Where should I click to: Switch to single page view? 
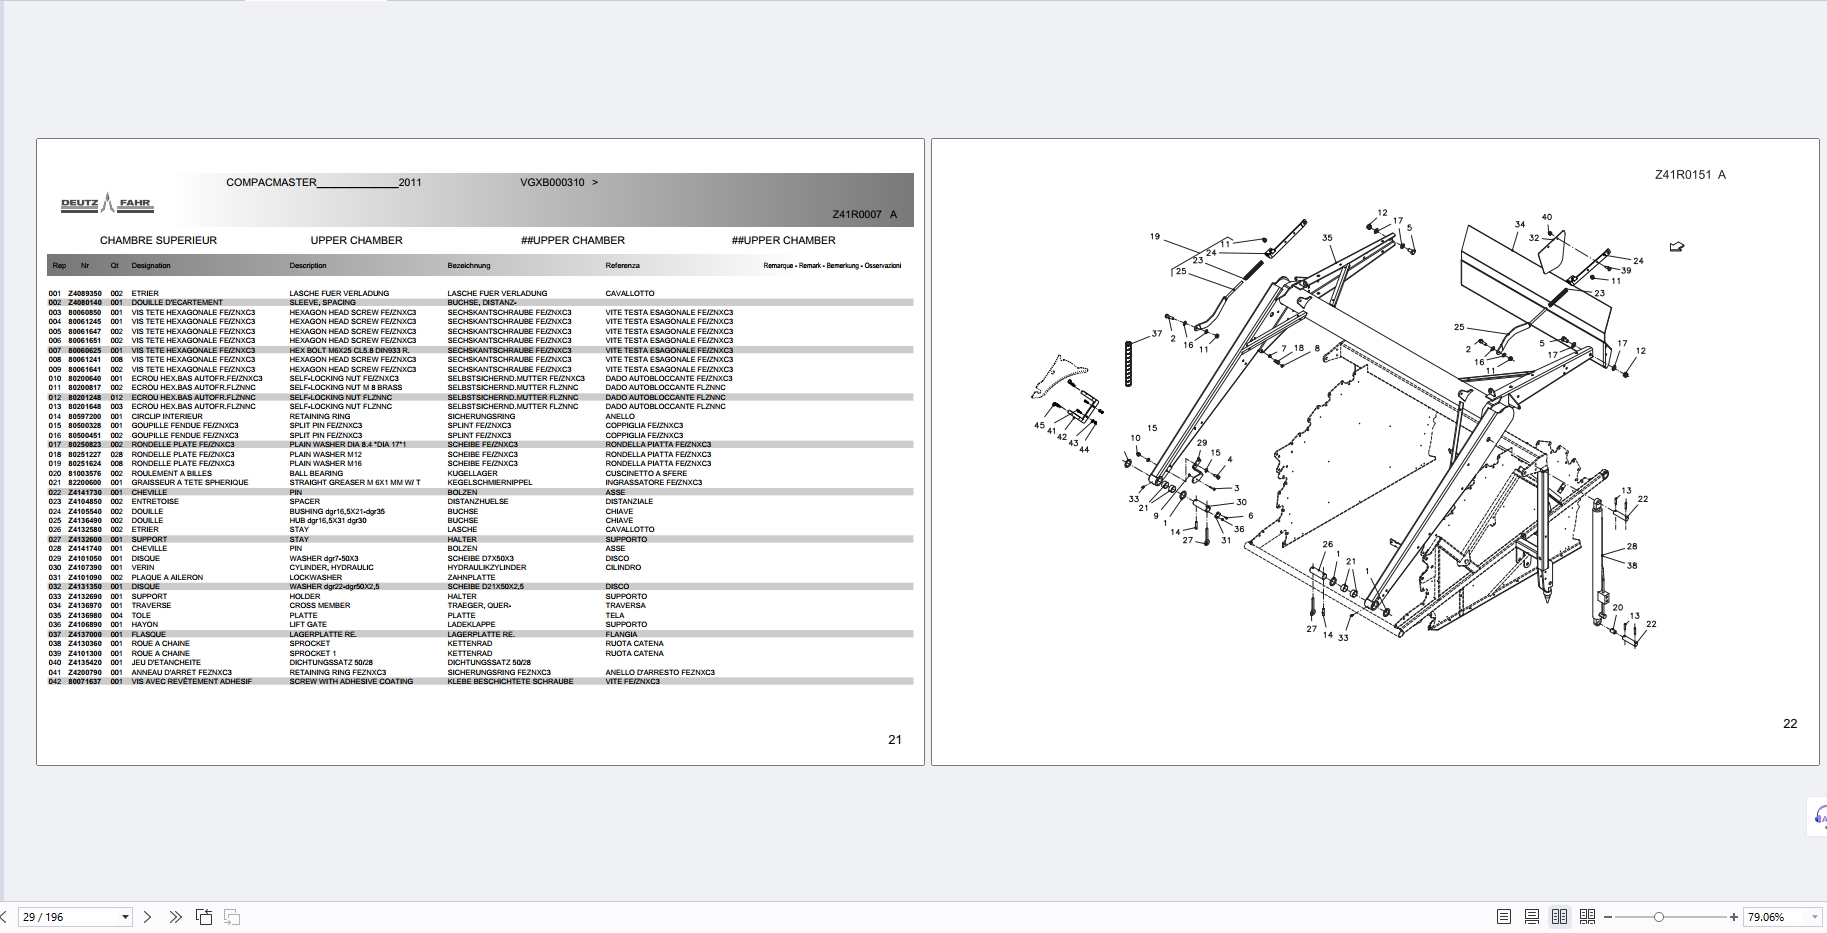pos(1504,917)
